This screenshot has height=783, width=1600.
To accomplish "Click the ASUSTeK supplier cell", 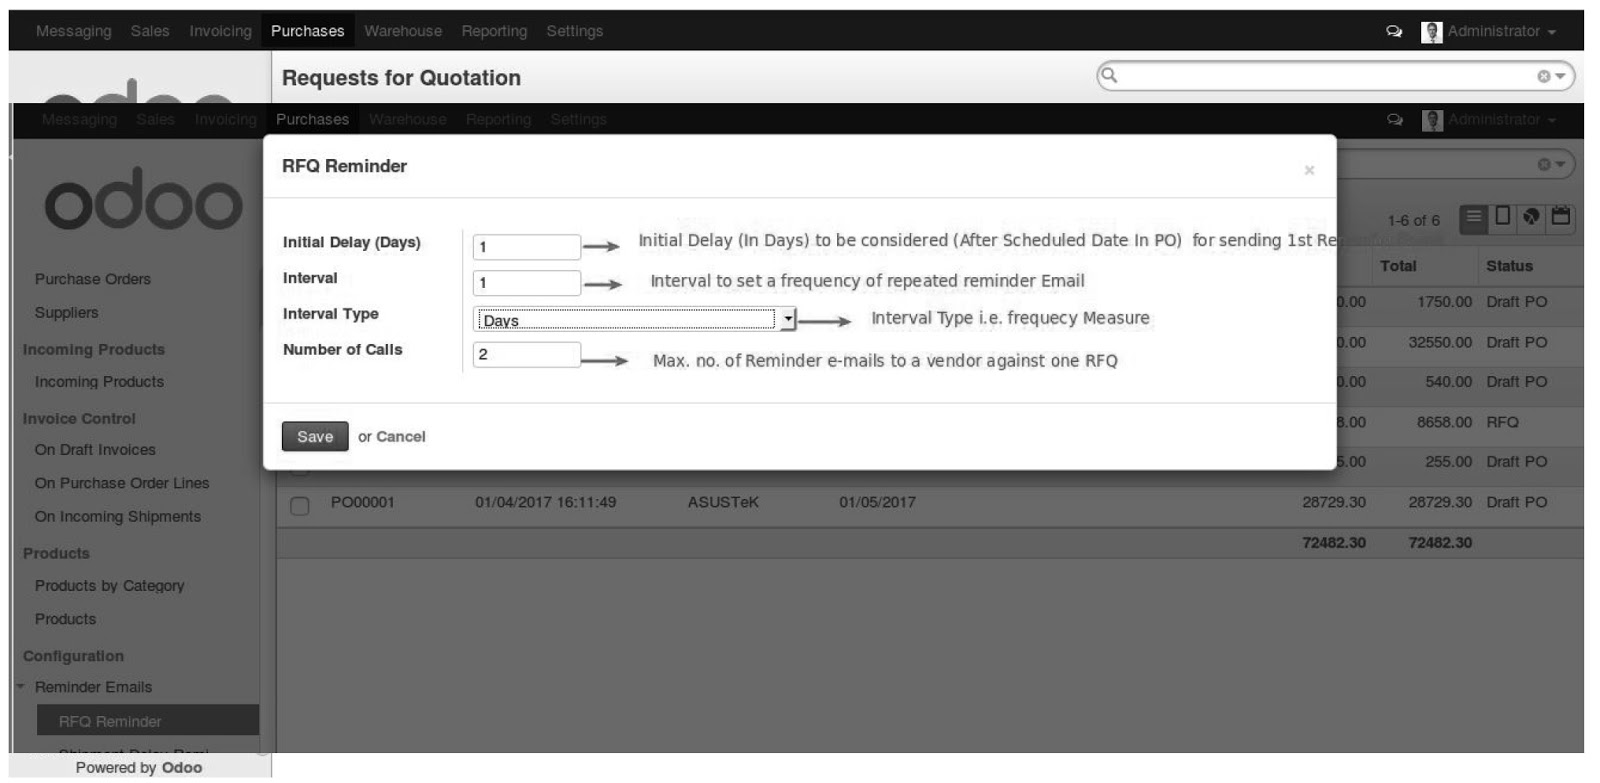I will [x=723, y=502].
